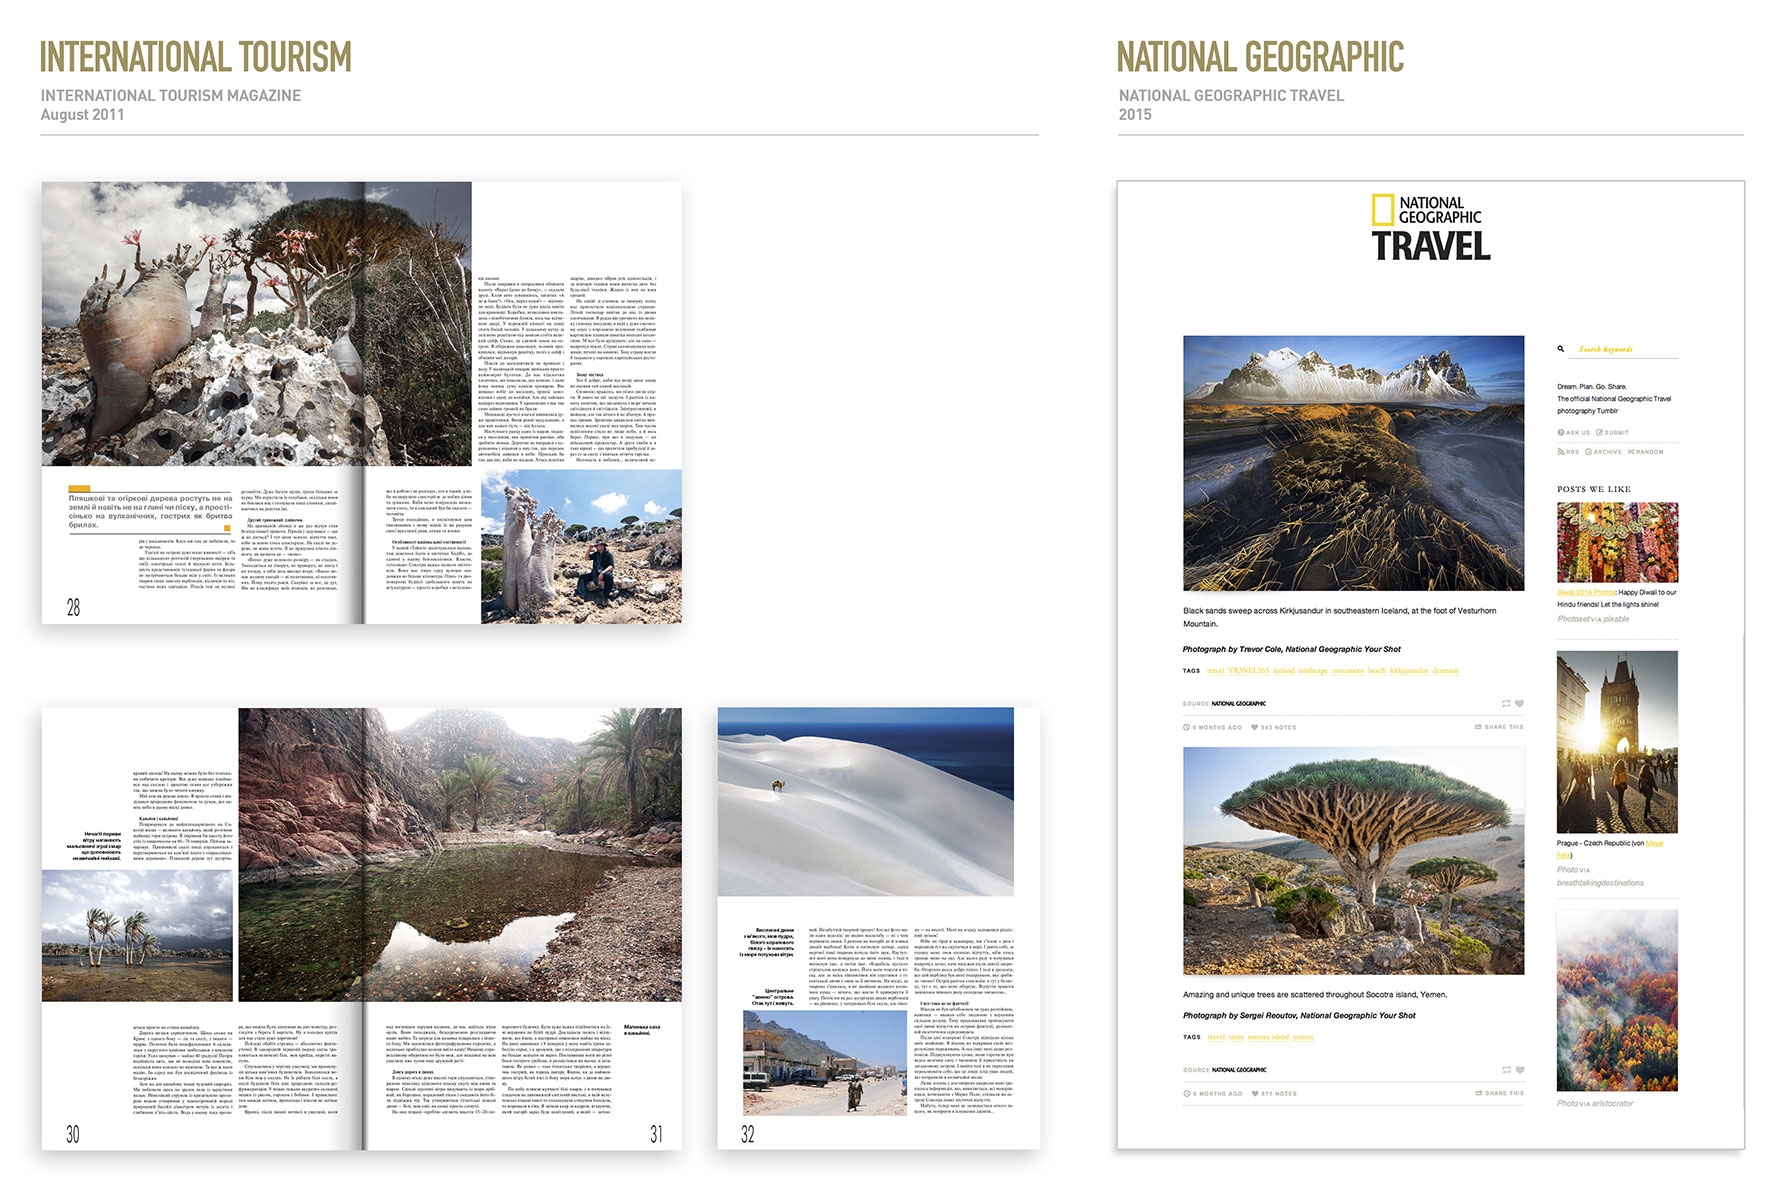
Task: Open the Diwali flower garlands thumbnail
Action: 1617,542
